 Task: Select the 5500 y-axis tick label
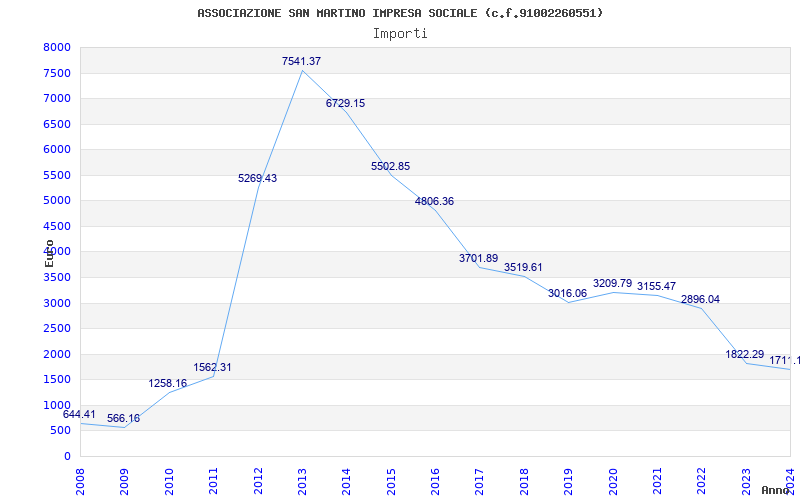pyautogui.click(x=57, y=175)
